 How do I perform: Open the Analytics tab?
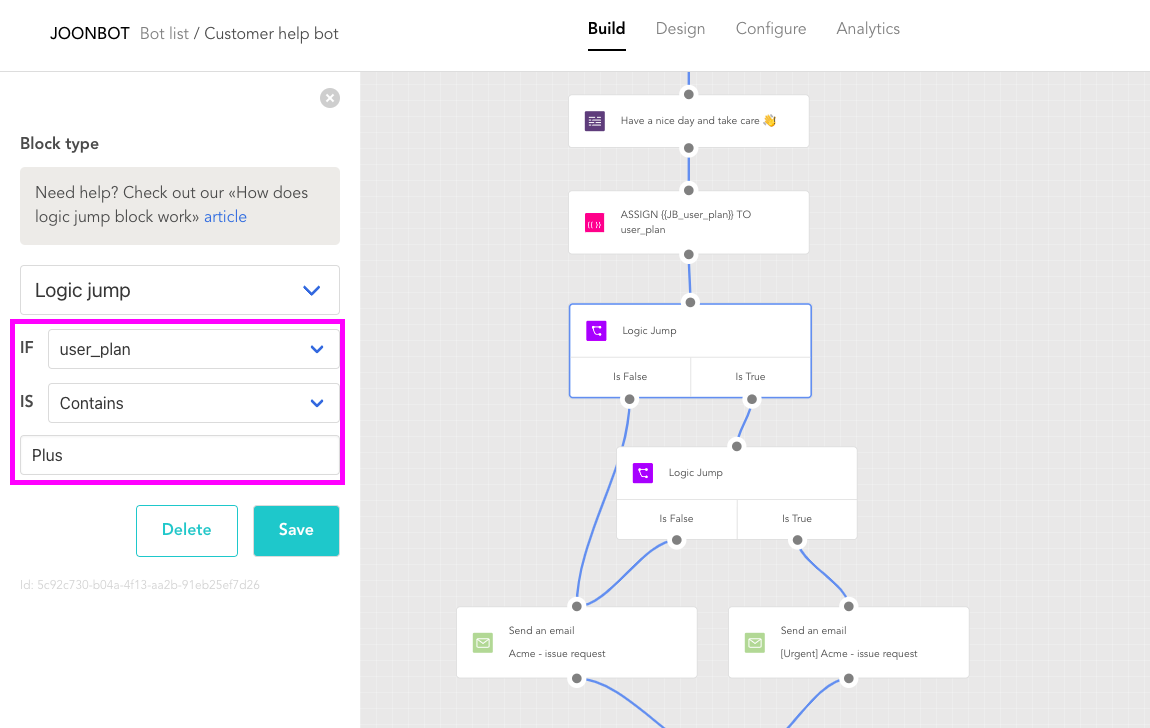coord(868,29)
